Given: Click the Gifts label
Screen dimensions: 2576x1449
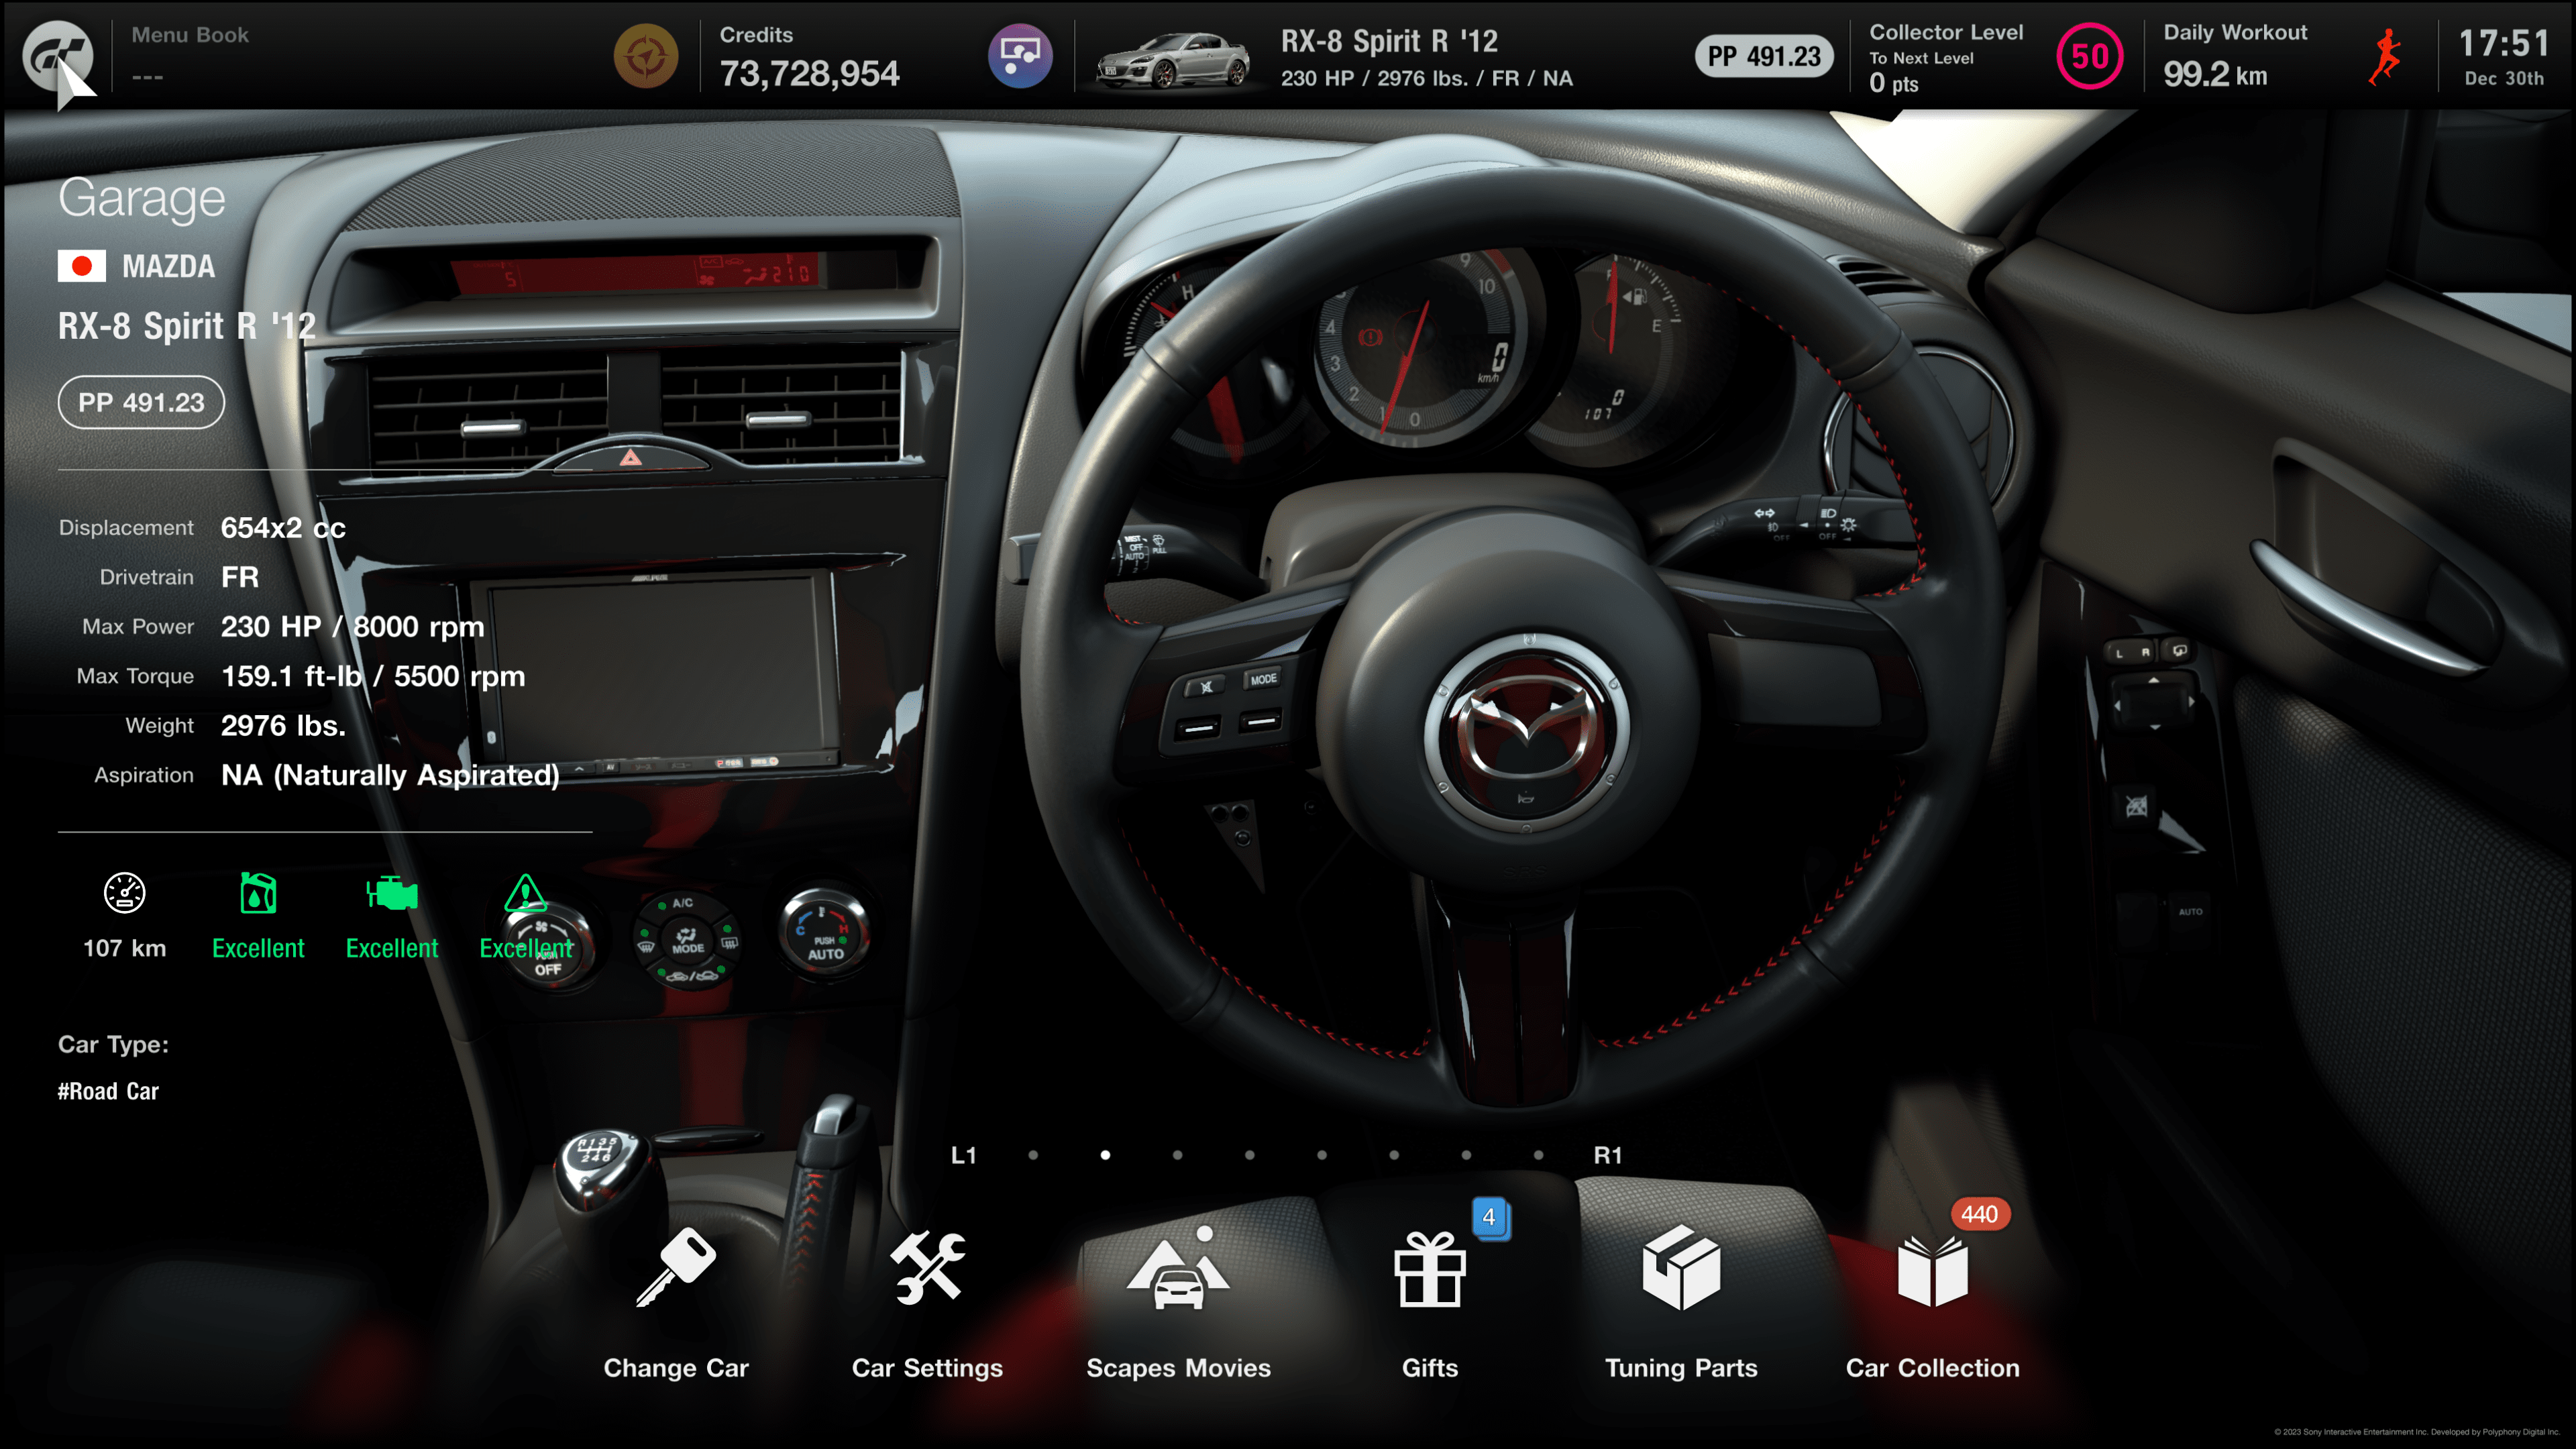Looking at the screenshot, I should pos(1430,1368).
